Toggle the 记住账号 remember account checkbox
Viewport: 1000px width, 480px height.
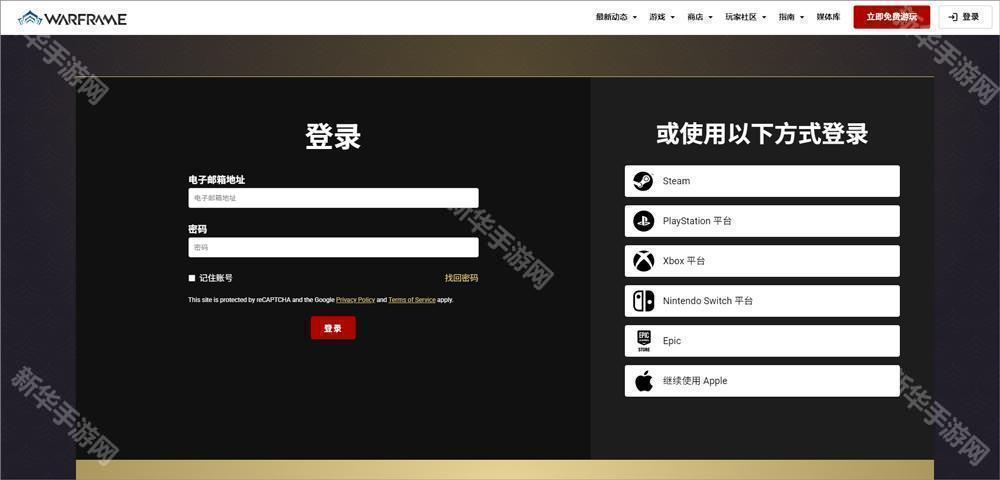tap(192, 278)
